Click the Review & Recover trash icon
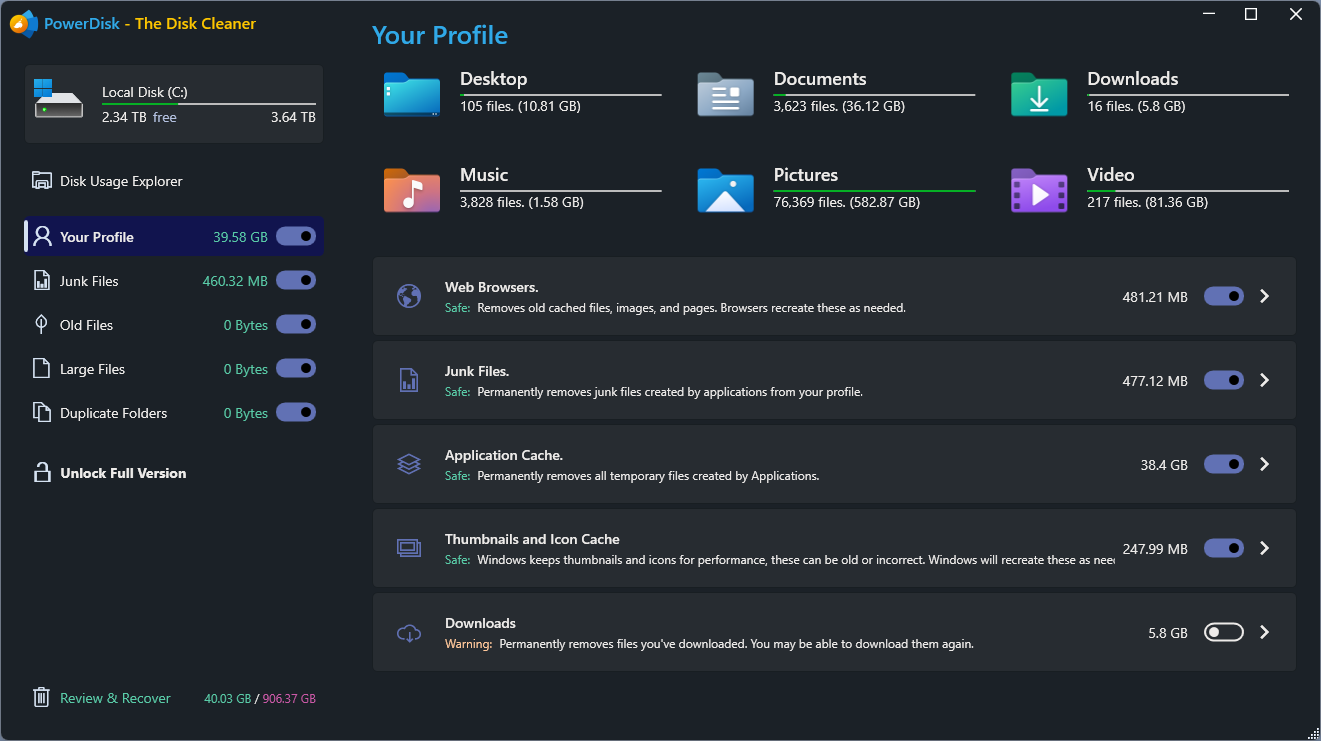The width and height of the screenshot is (1321, 741). pos(41,698)
